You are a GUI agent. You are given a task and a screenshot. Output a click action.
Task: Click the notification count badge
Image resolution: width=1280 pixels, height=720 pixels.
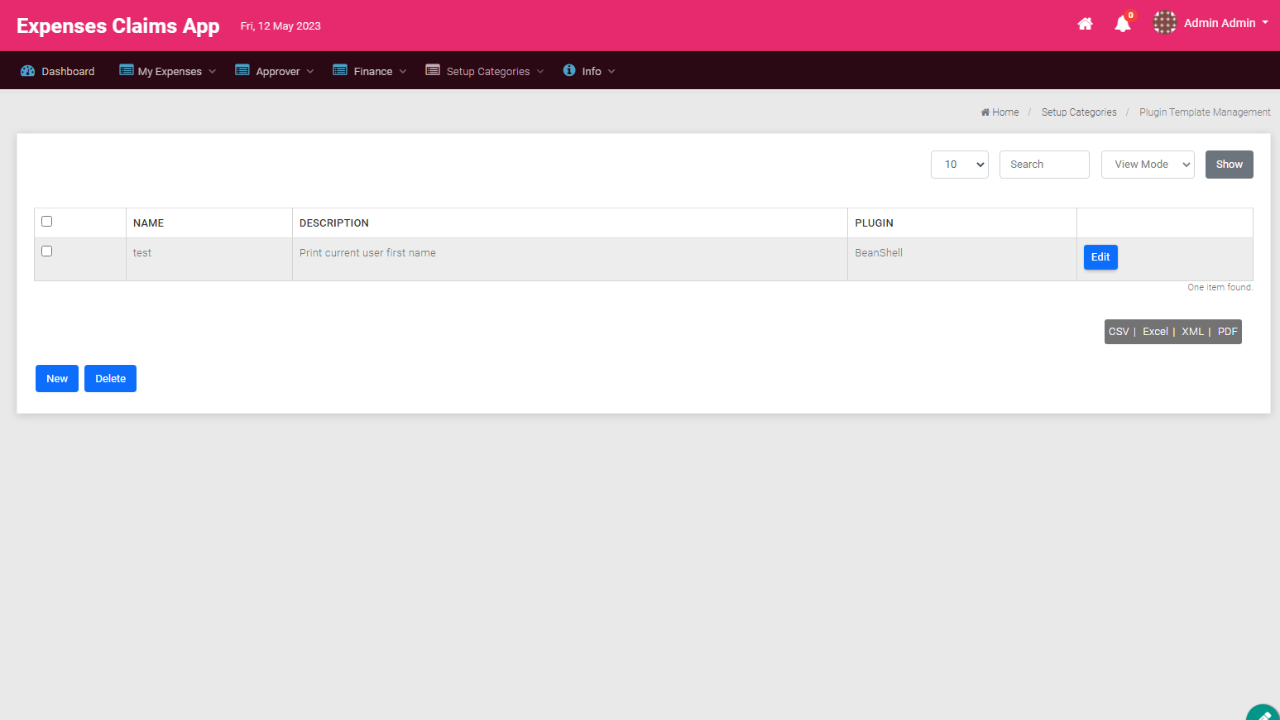pos(1130,15)
